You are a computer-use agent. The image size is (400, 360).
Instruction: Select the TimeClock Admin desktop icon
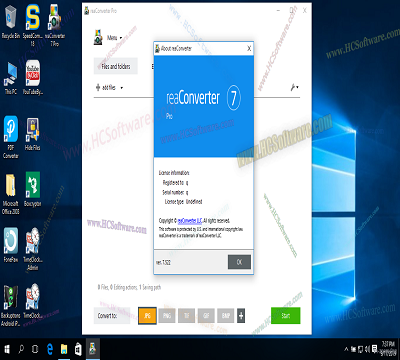pyautogui.click(x=33, y=249)
